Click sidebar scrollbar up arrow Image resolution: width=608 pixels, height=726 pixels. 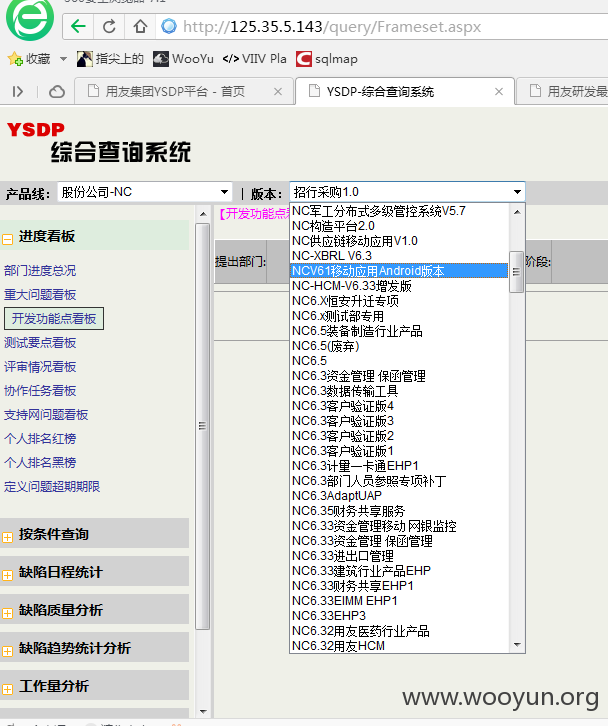click(x=203, y=214)
